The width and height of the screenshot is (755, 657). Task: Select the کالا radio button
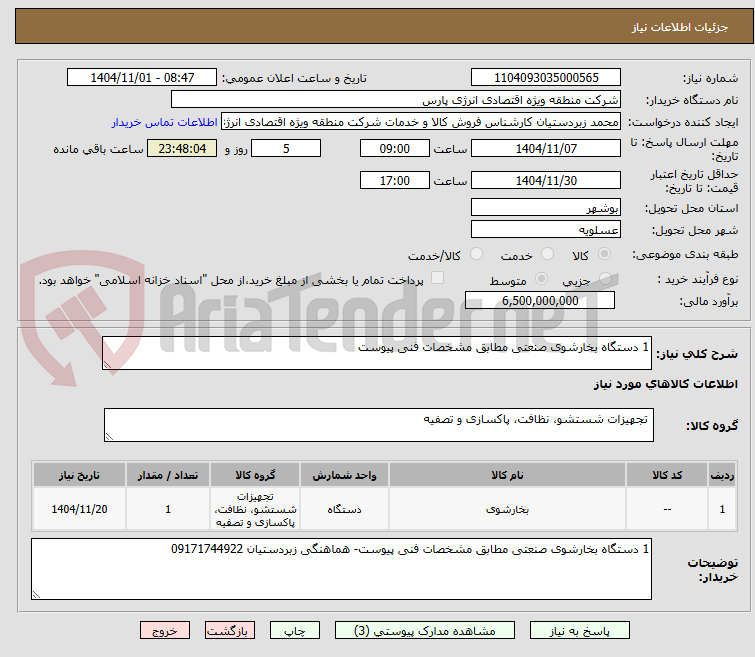(604, 253)
